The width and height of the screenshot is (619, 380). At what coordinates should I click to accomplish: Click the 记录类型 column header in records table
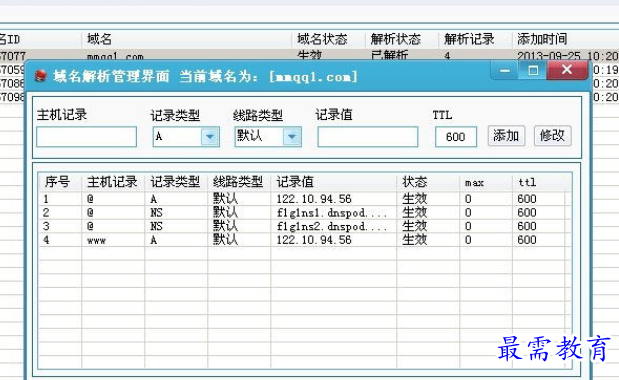(x=176, y=182)
